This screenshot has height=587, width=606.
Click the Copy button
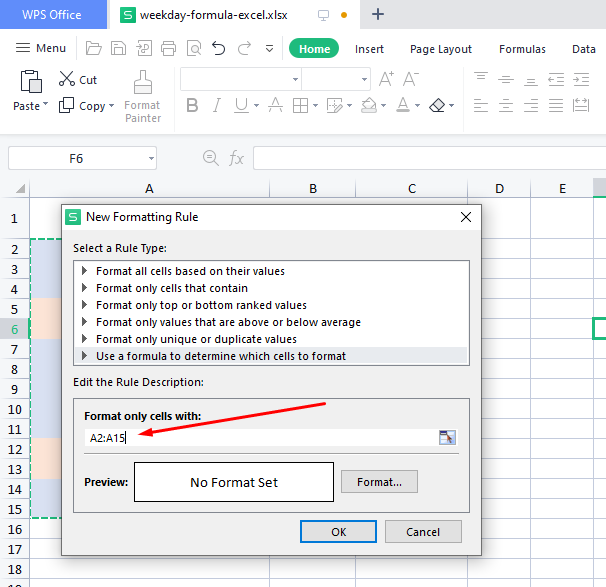pyautogui.click(x=82, y=105)
